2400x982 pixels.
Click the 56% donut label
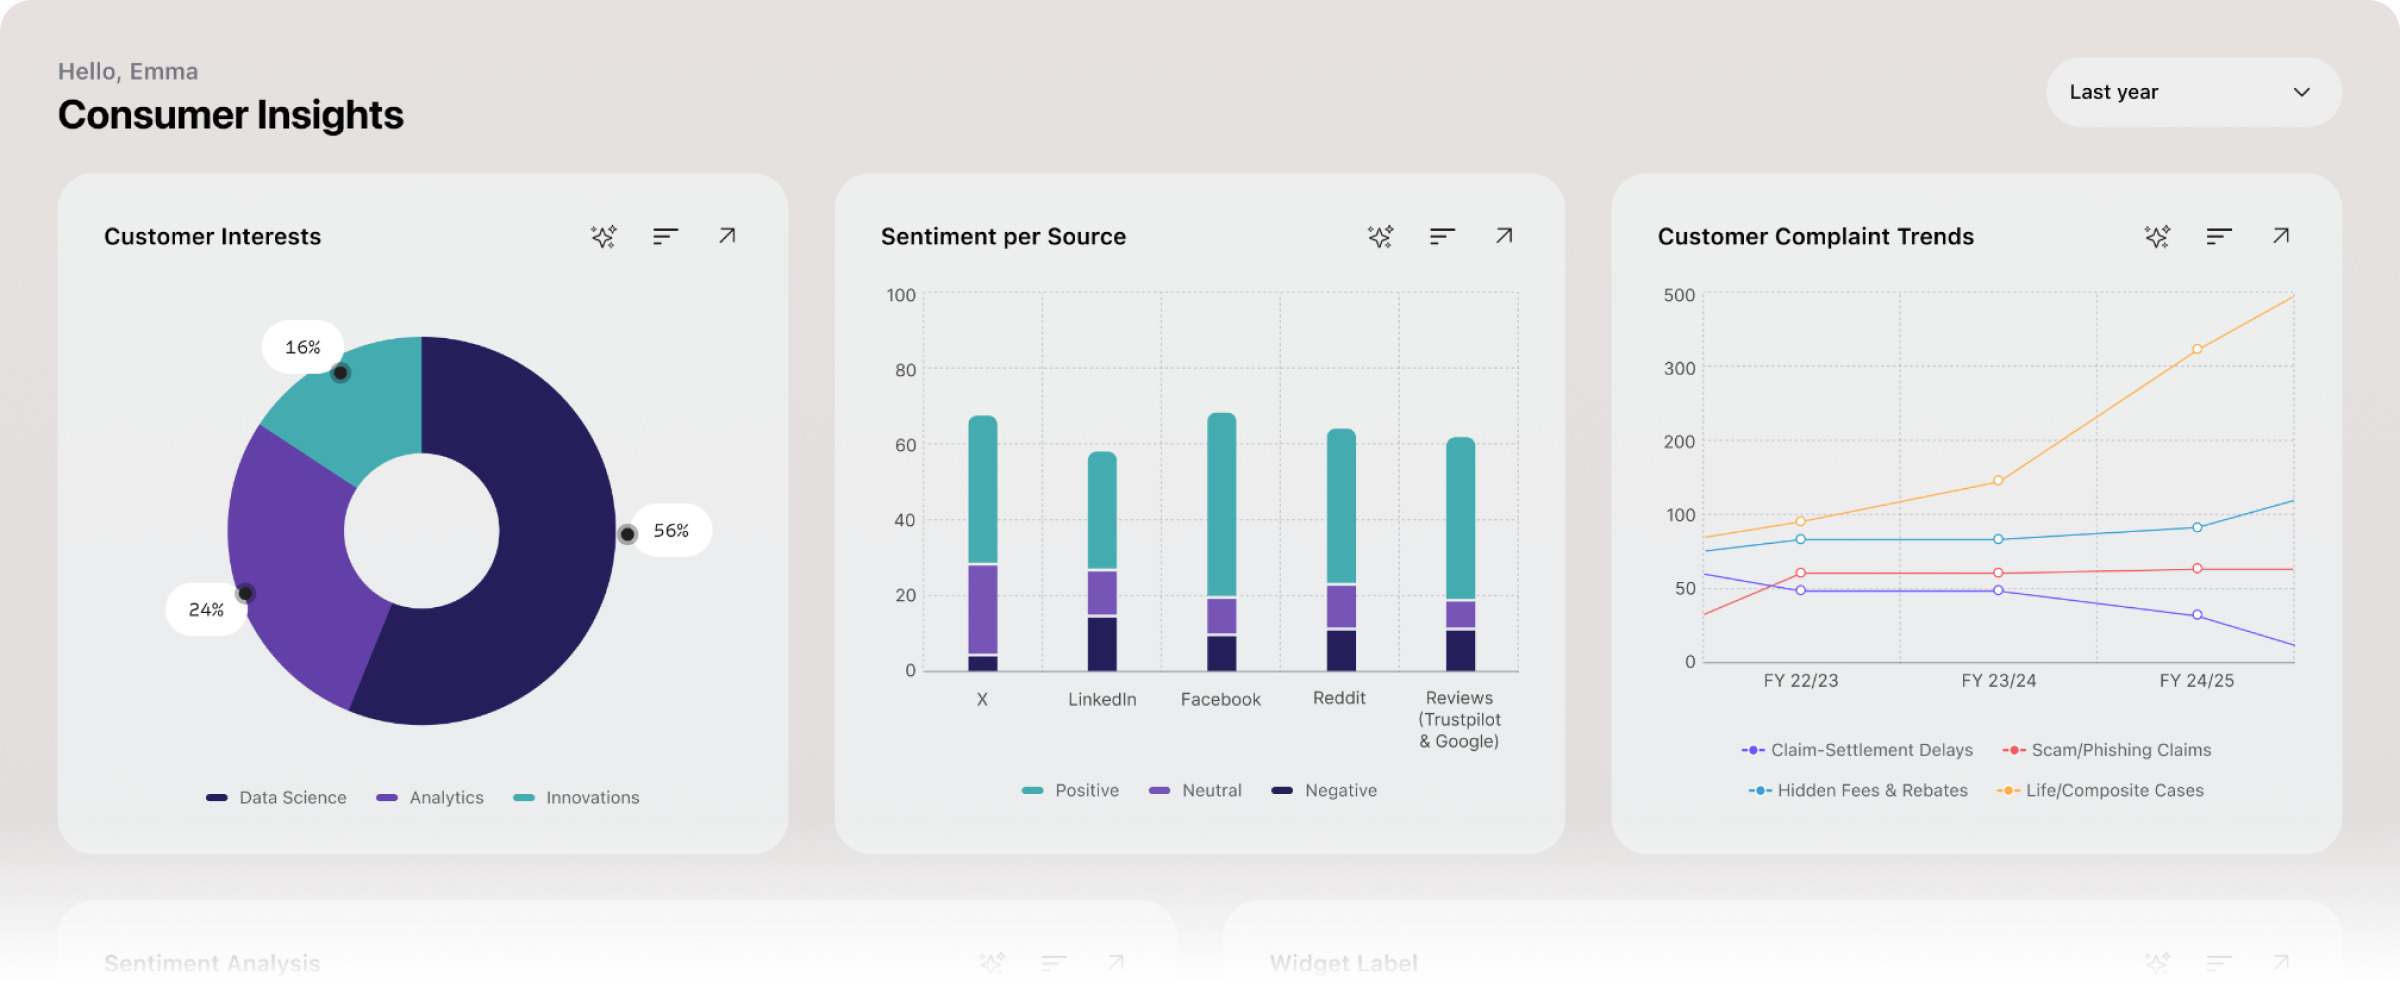point(671,530)
